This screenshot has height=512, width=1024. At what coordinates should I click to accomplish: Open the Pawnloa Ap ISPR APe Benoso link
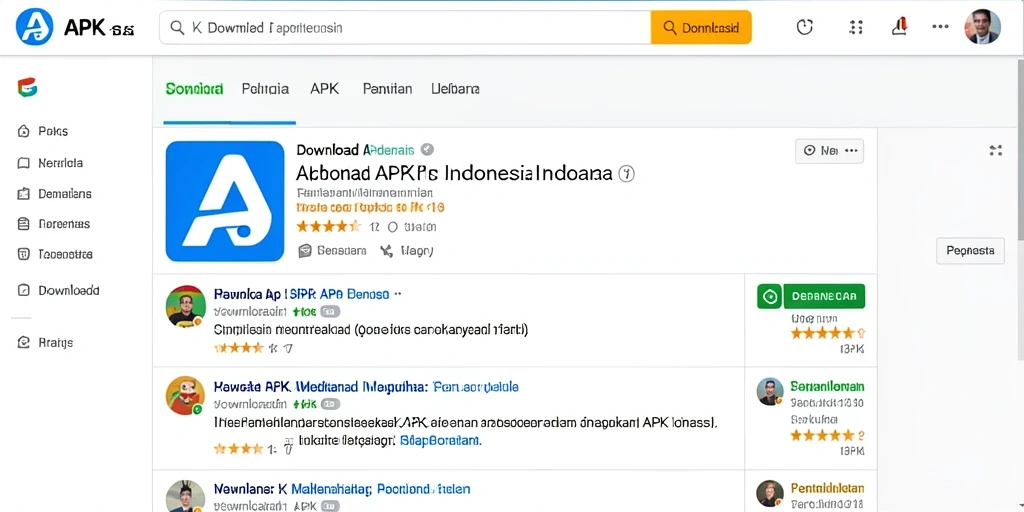click(301, 294)
